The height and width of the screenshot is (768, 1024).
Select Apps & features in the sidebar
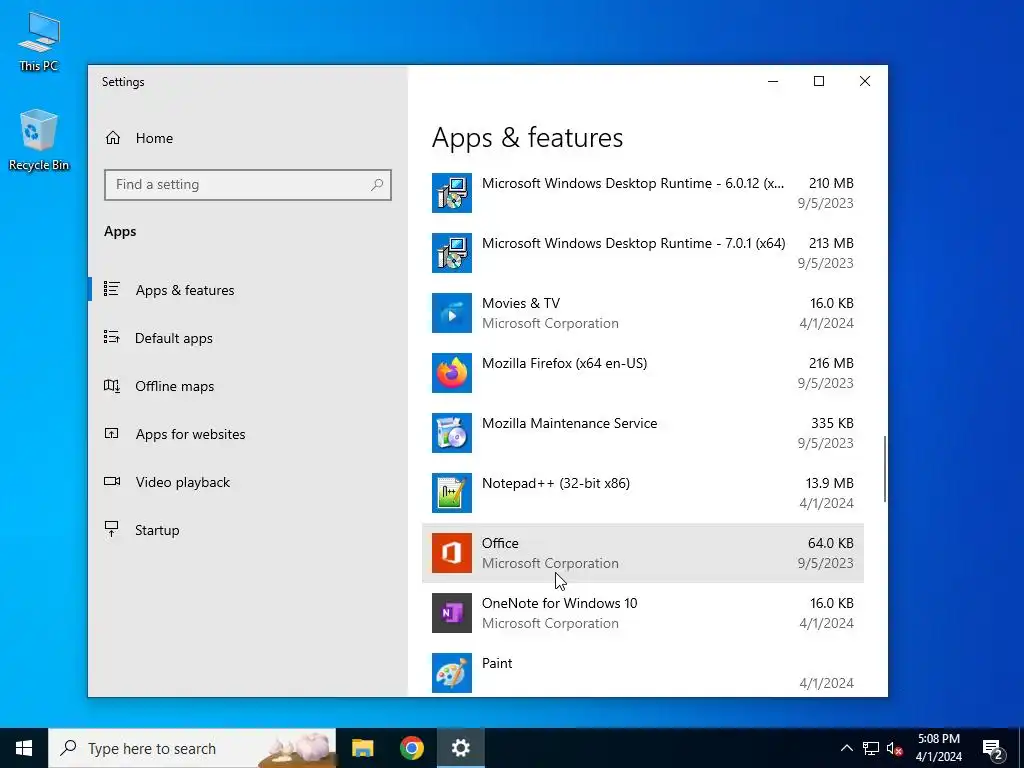185,290
